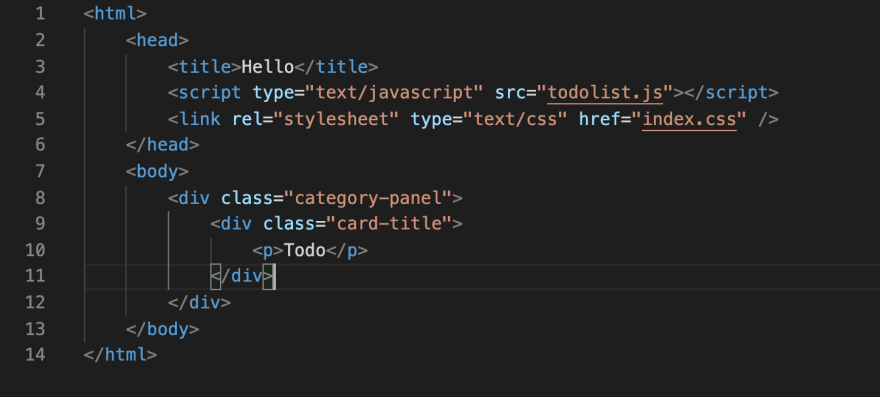Click the closing div tag on line 12
The width and height of the screenshot is (880, 397).
coord(199,303)
